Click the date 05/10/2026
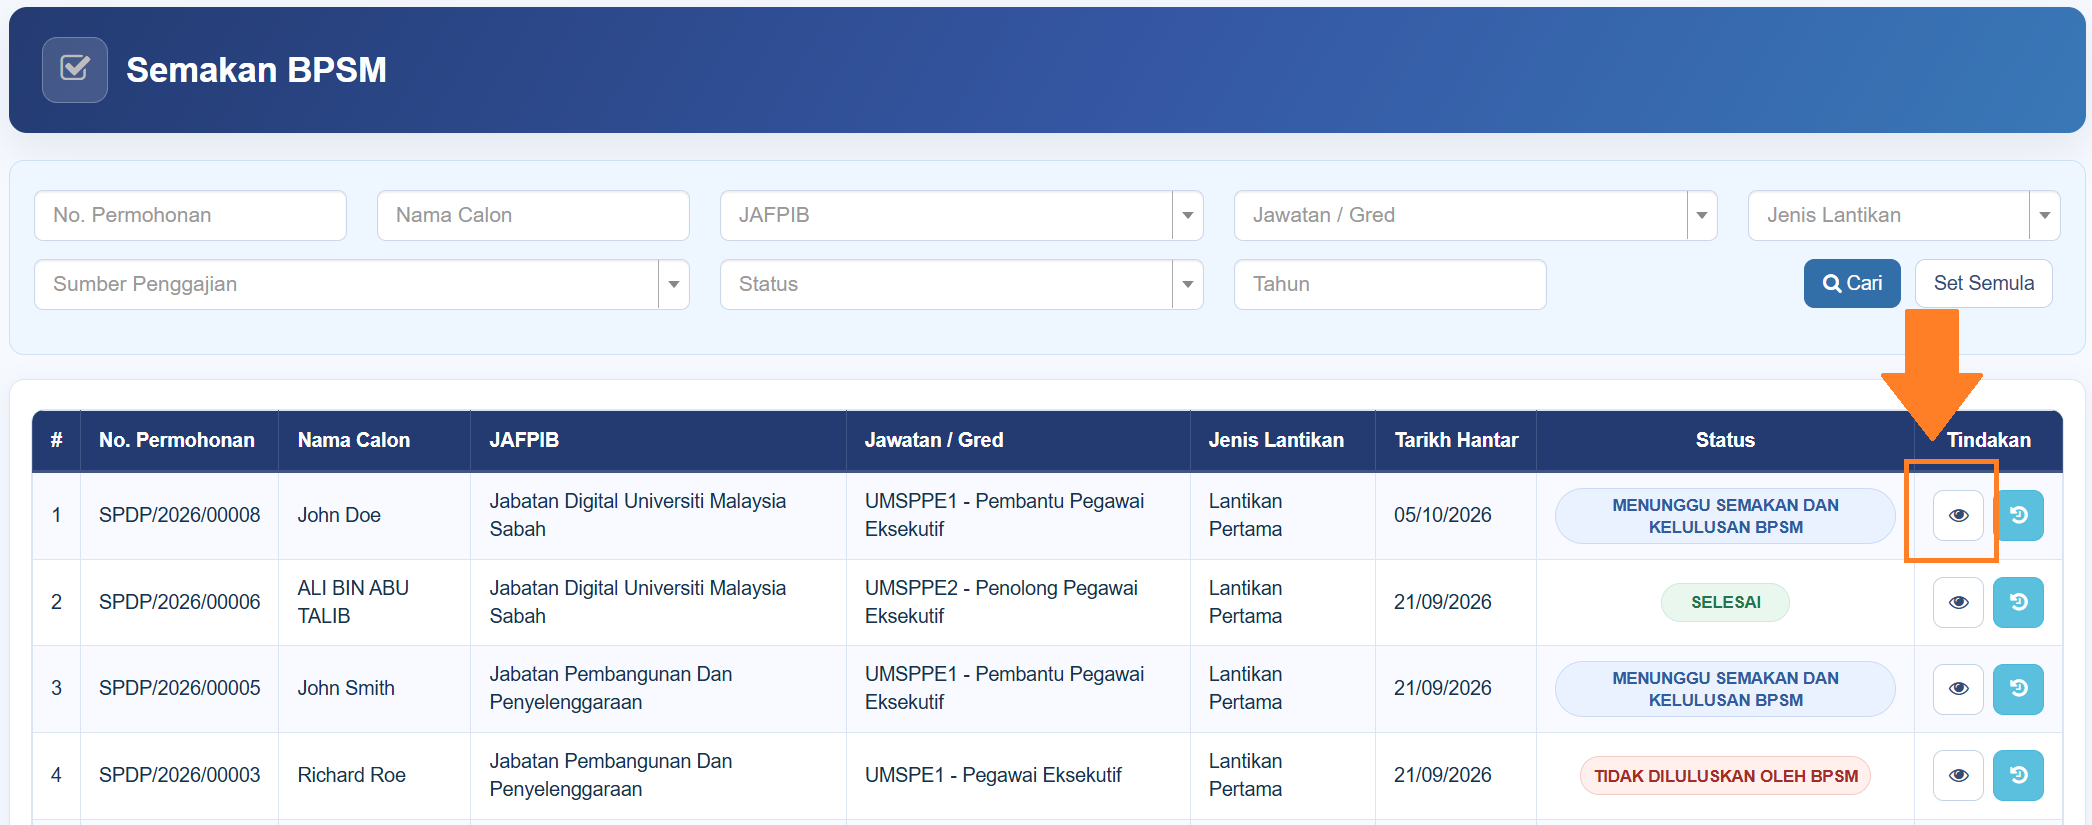 [x=1443, y=515]
